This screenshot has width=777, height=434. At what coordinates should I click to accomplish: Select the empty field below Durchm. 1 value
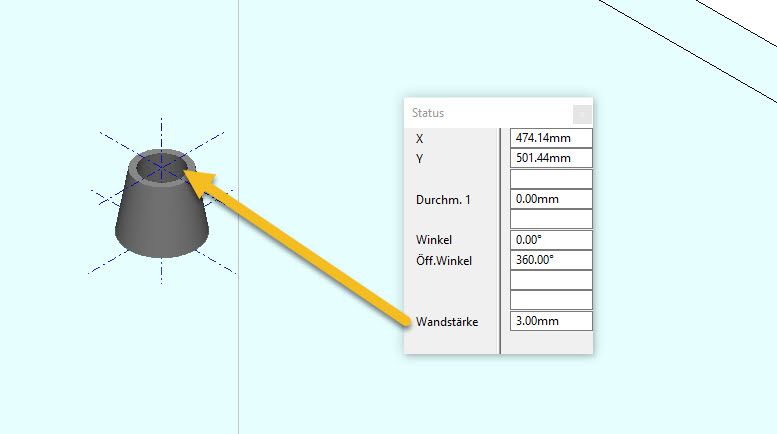click(551, 219)
